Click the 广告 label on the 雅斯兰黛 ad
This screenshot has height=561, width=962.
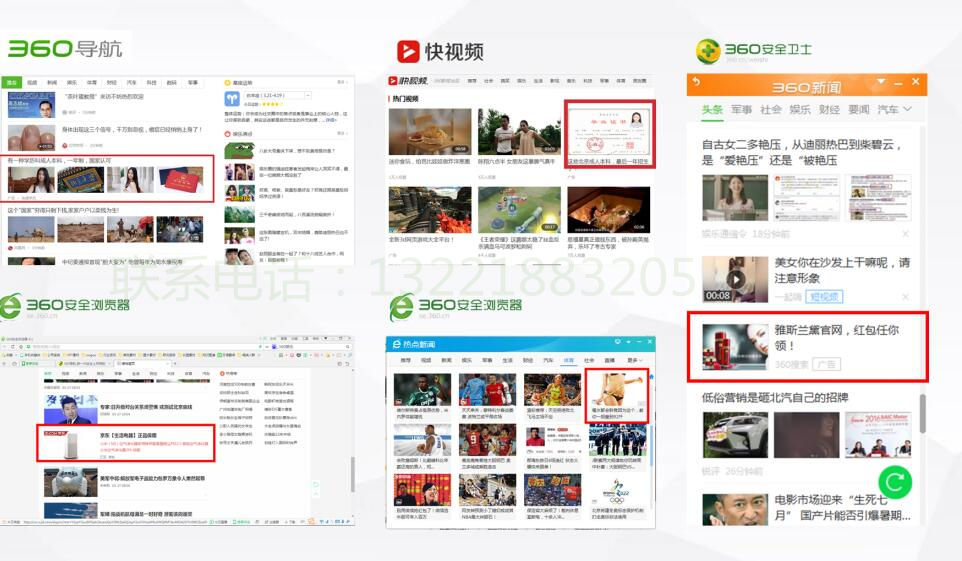[x=826, y=364]
